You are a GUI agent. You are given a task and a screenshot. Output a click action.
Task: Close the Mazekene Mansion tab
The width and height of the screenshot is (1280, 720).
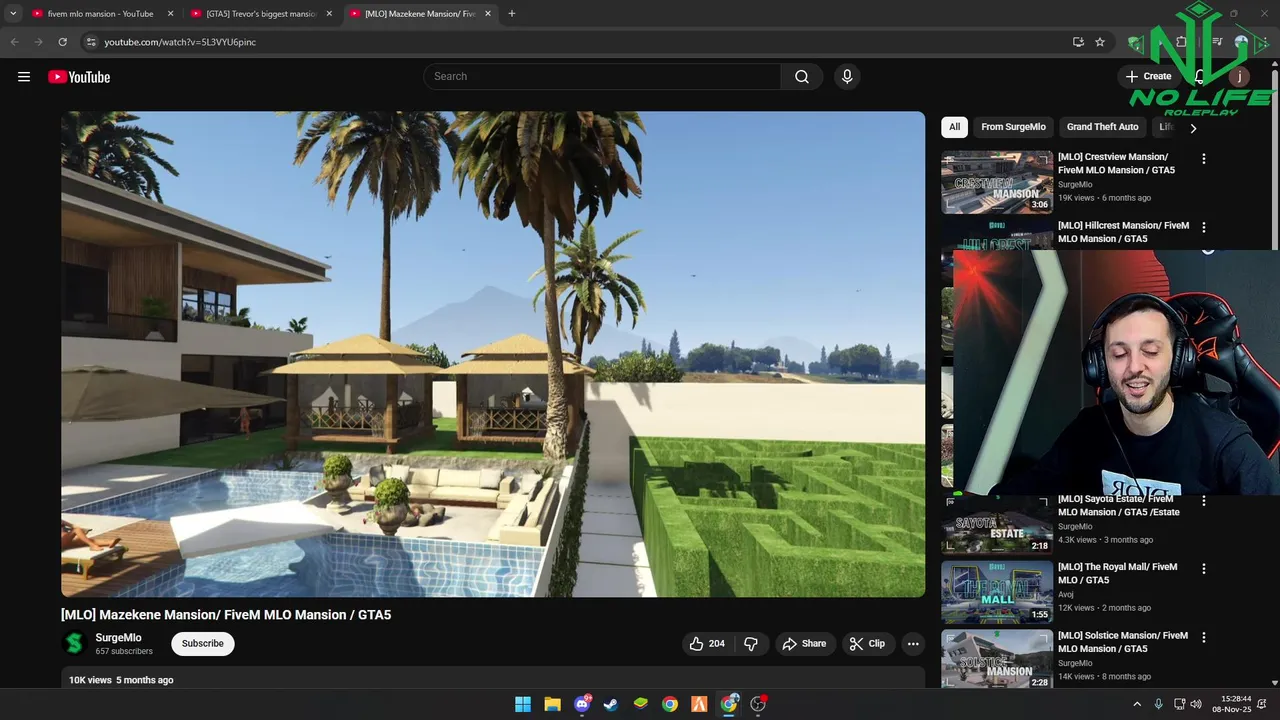pyautogui.click(x=488, y=14)
